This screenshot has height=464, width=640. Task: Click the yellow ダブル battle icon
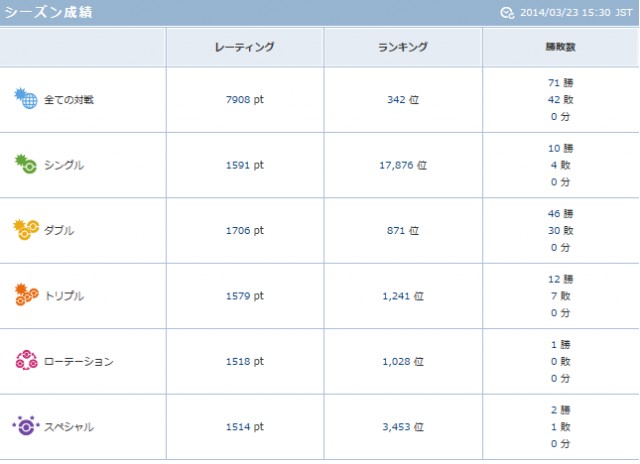click(x=26, y=230)
